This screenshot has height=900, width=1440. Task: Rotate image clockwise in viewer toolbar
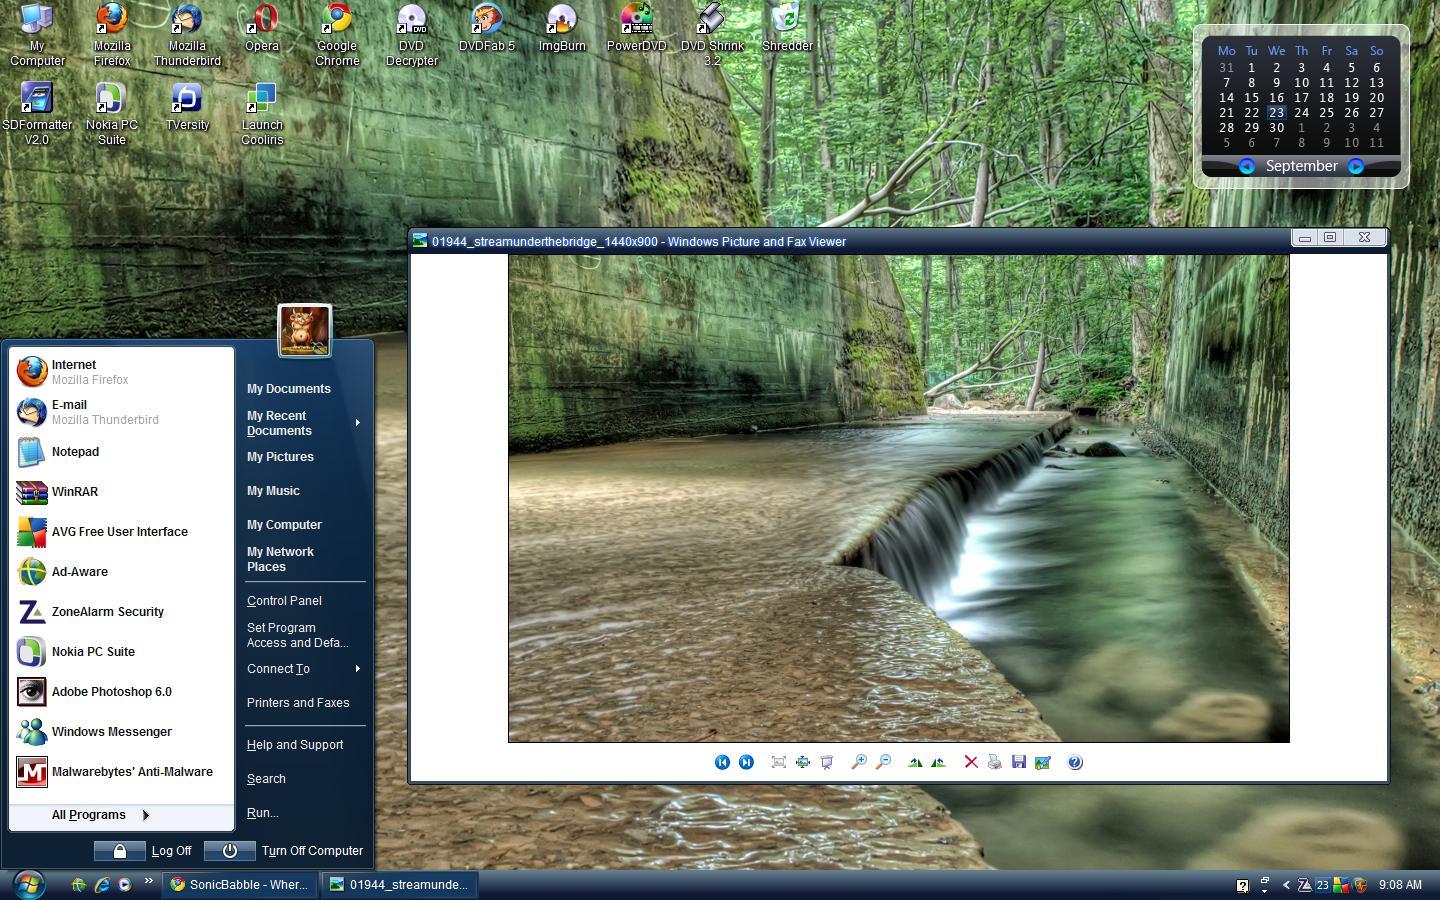915,762
